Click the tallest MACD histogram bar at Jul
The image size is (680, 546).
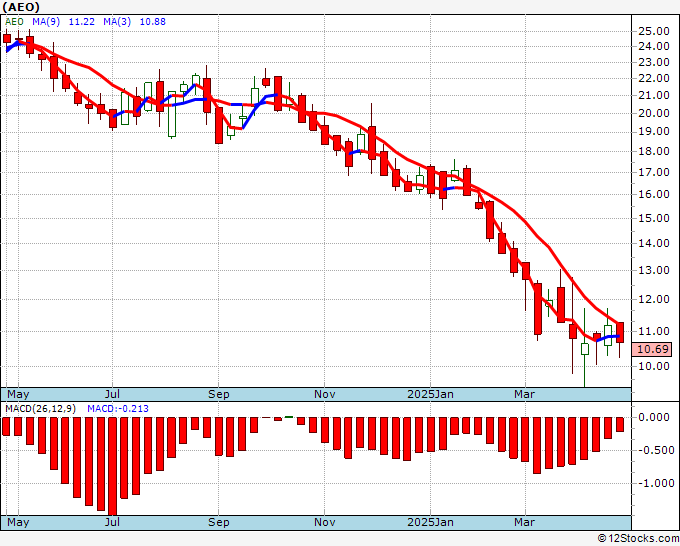click(x=112, y=466)
